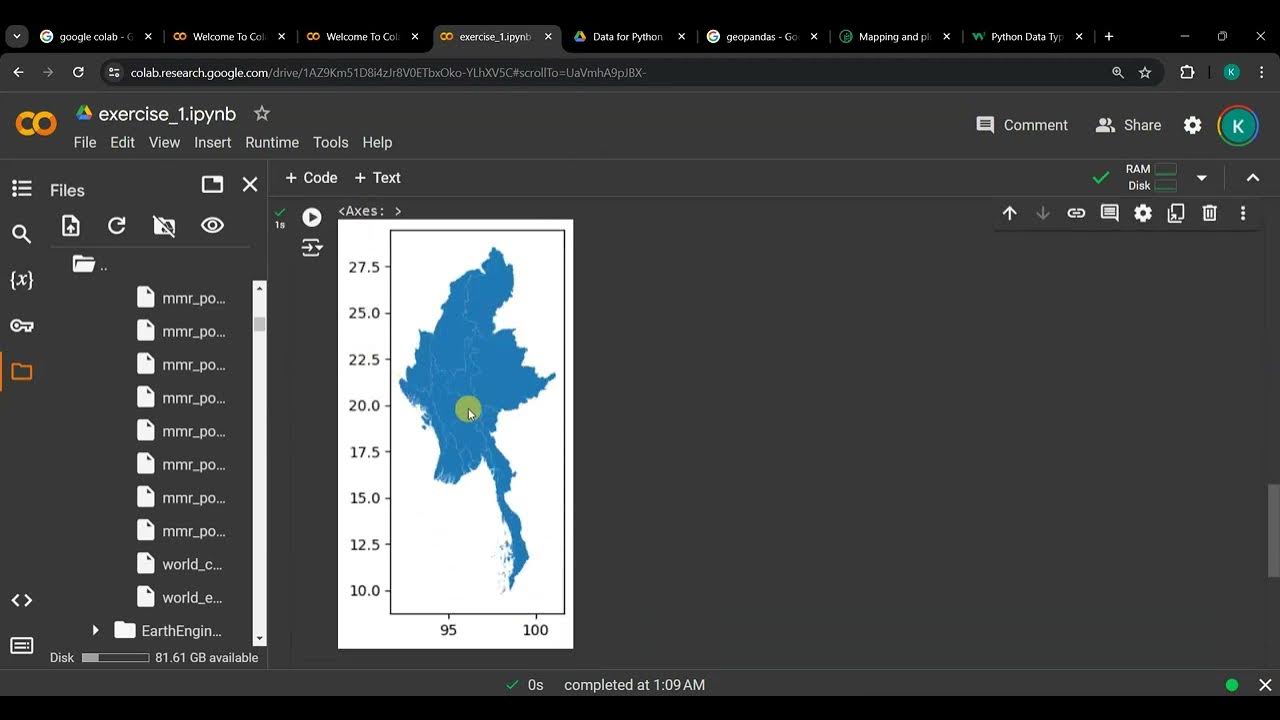Select the Files folder icon in sidebar
1280x720 pixels.
21,372
